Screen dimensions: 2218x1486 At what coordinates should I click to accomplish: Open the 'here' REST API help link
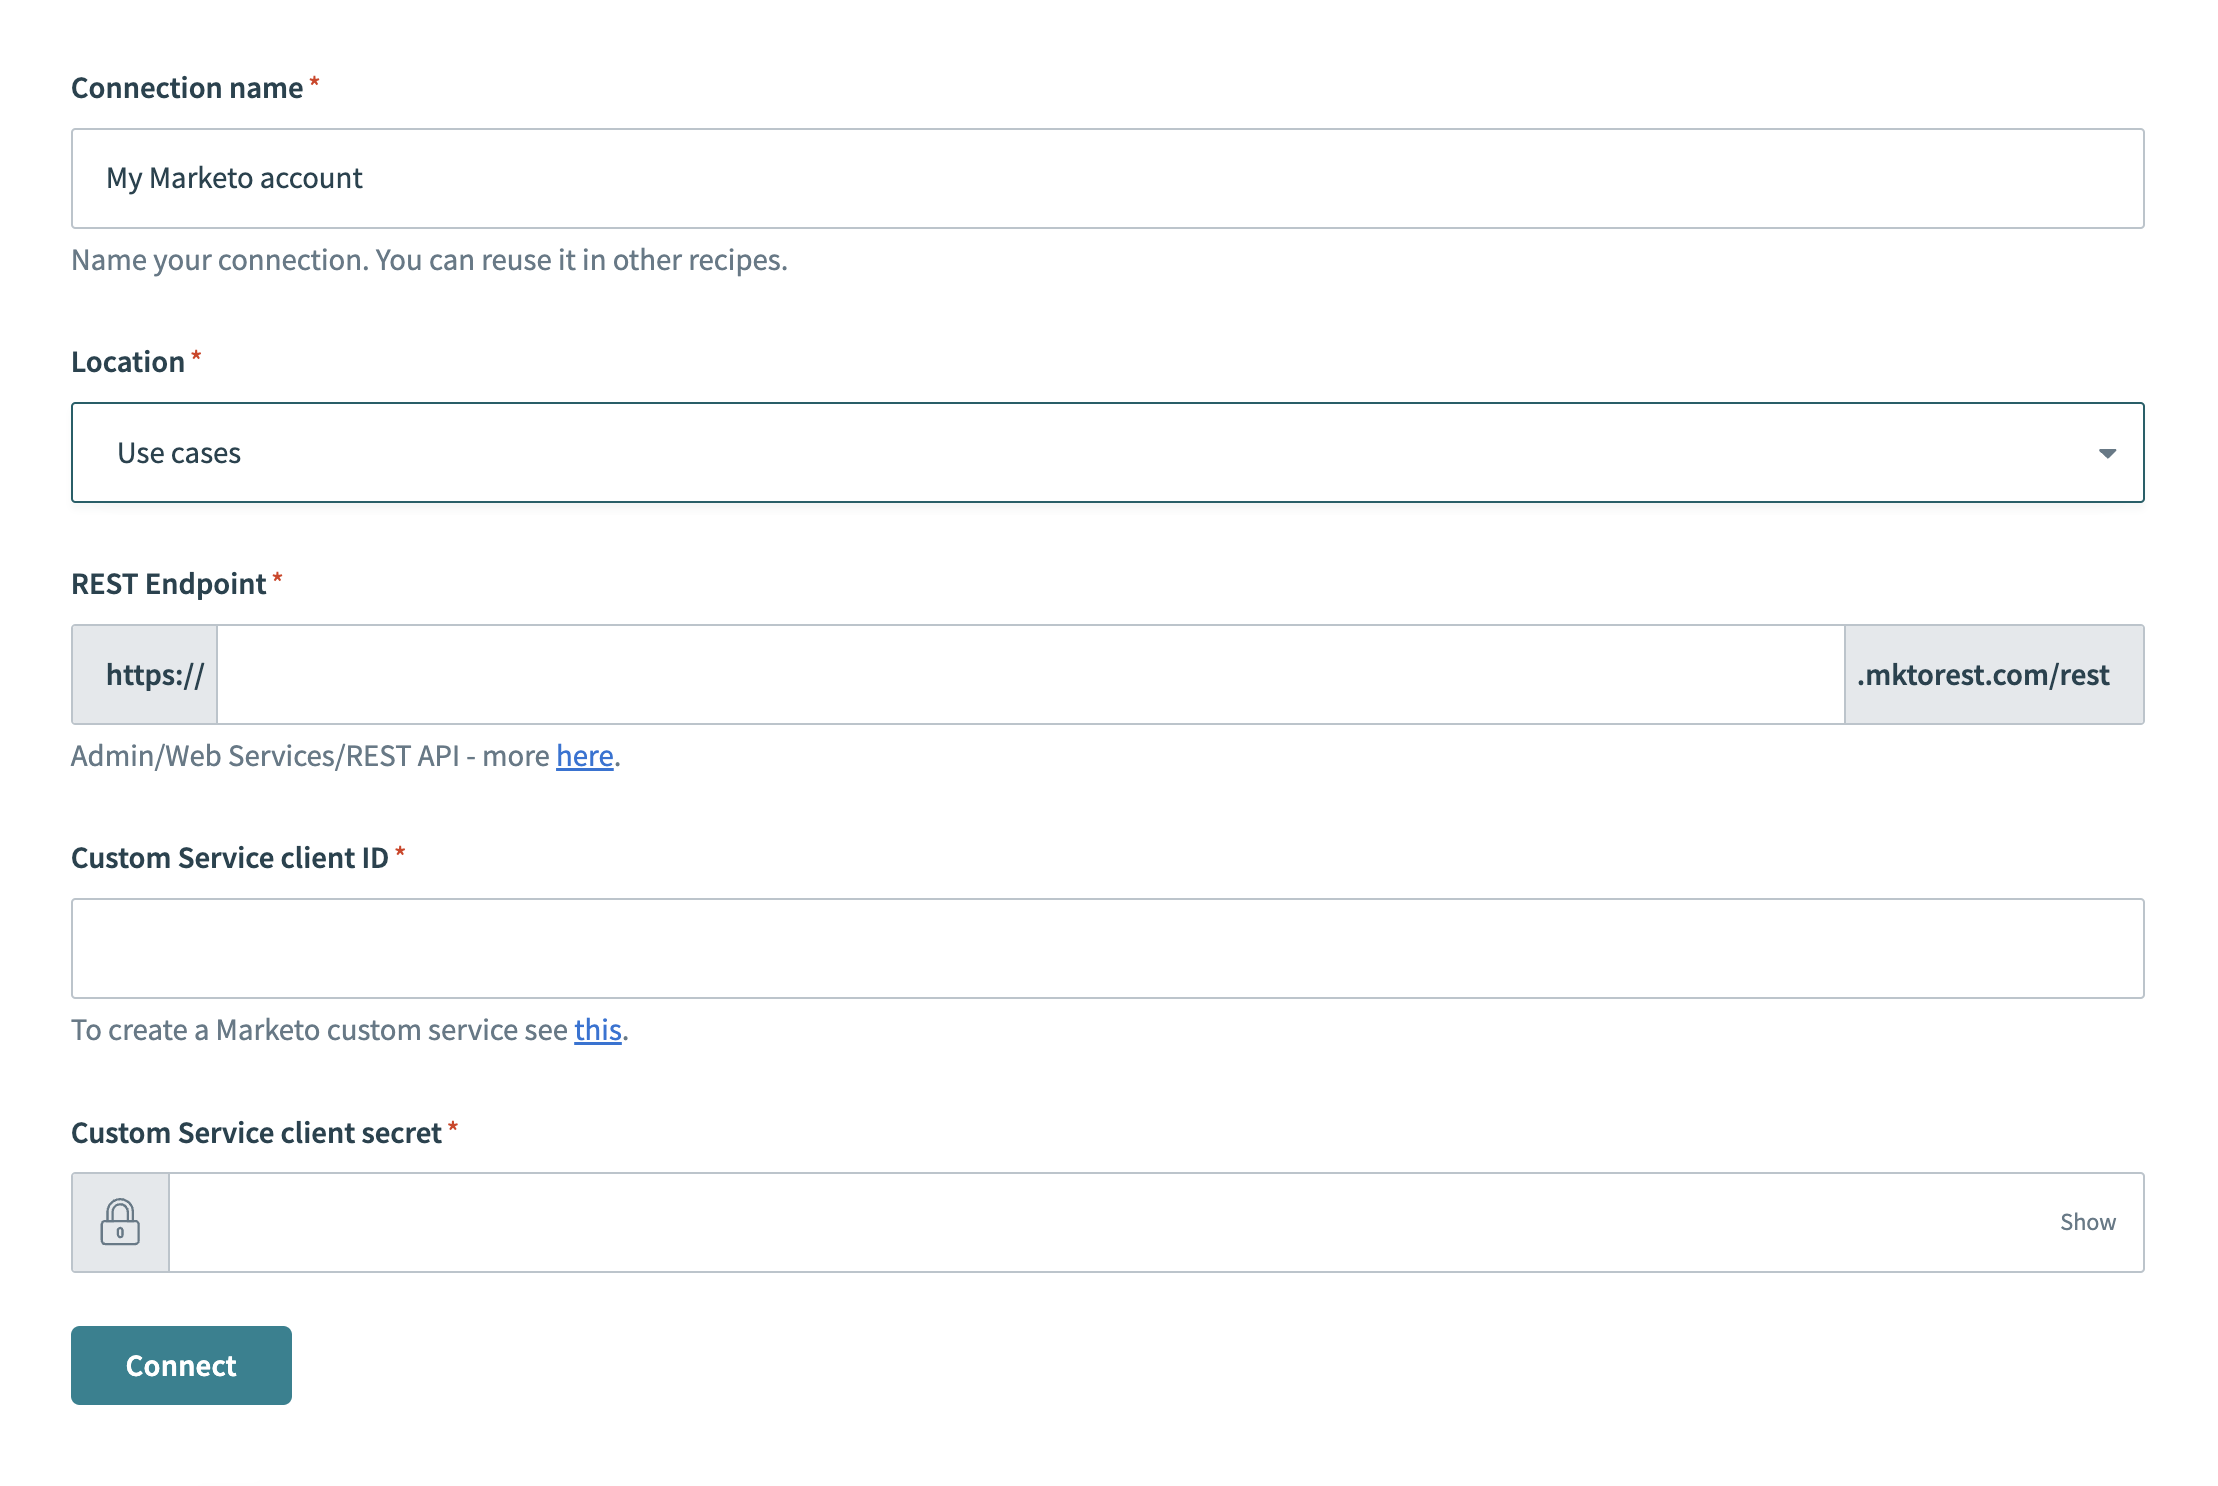[x=584, y=756]
